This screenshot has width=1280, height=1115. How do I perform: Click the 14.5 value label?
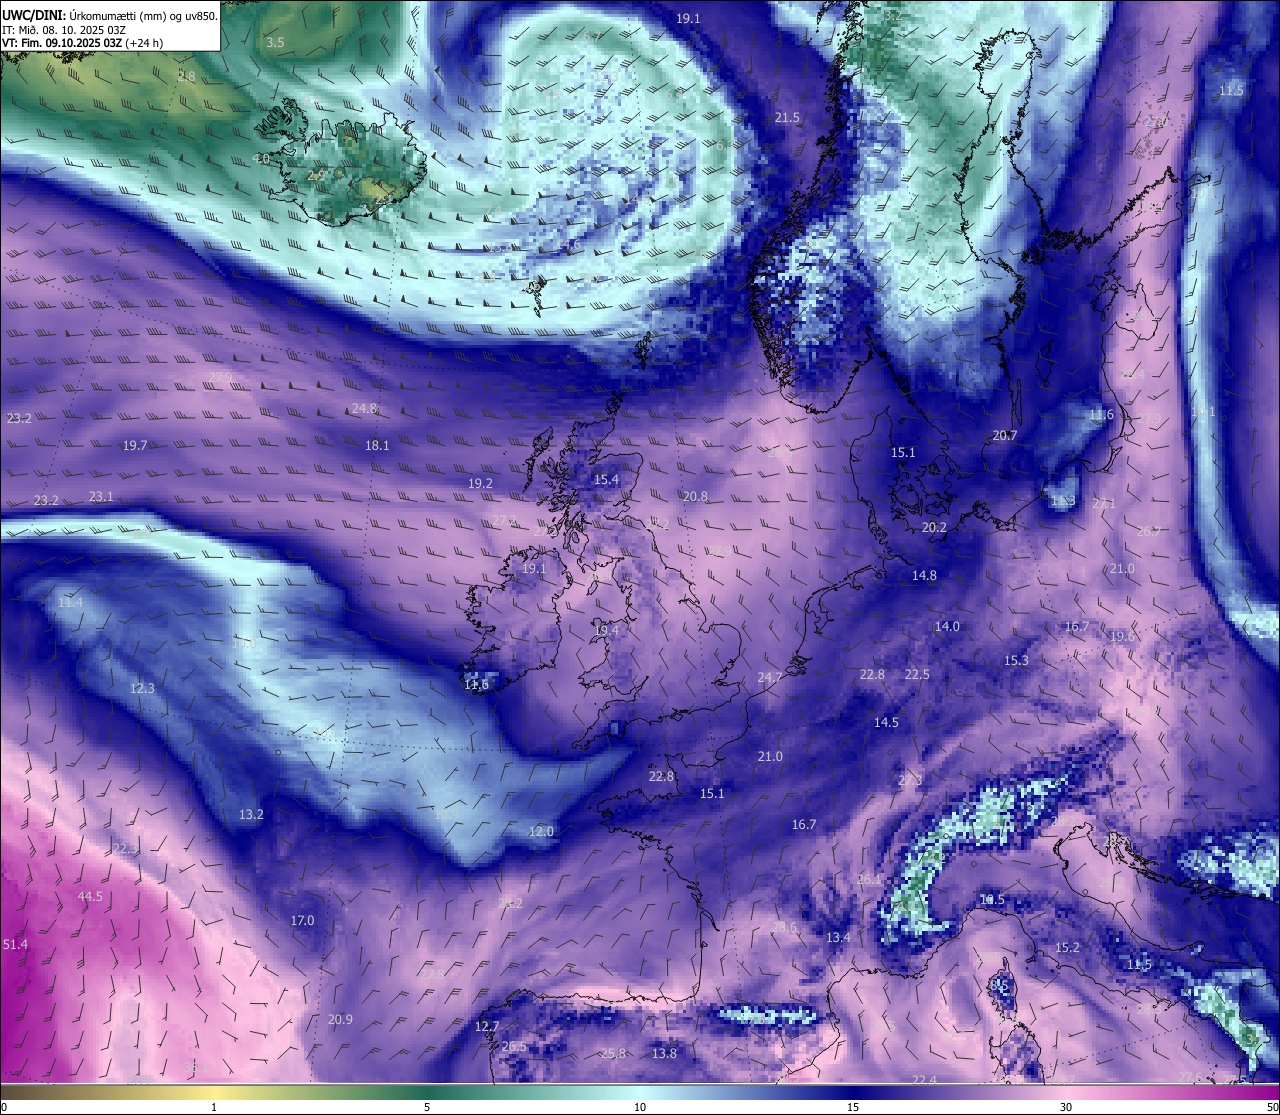[x=886, y=722]
